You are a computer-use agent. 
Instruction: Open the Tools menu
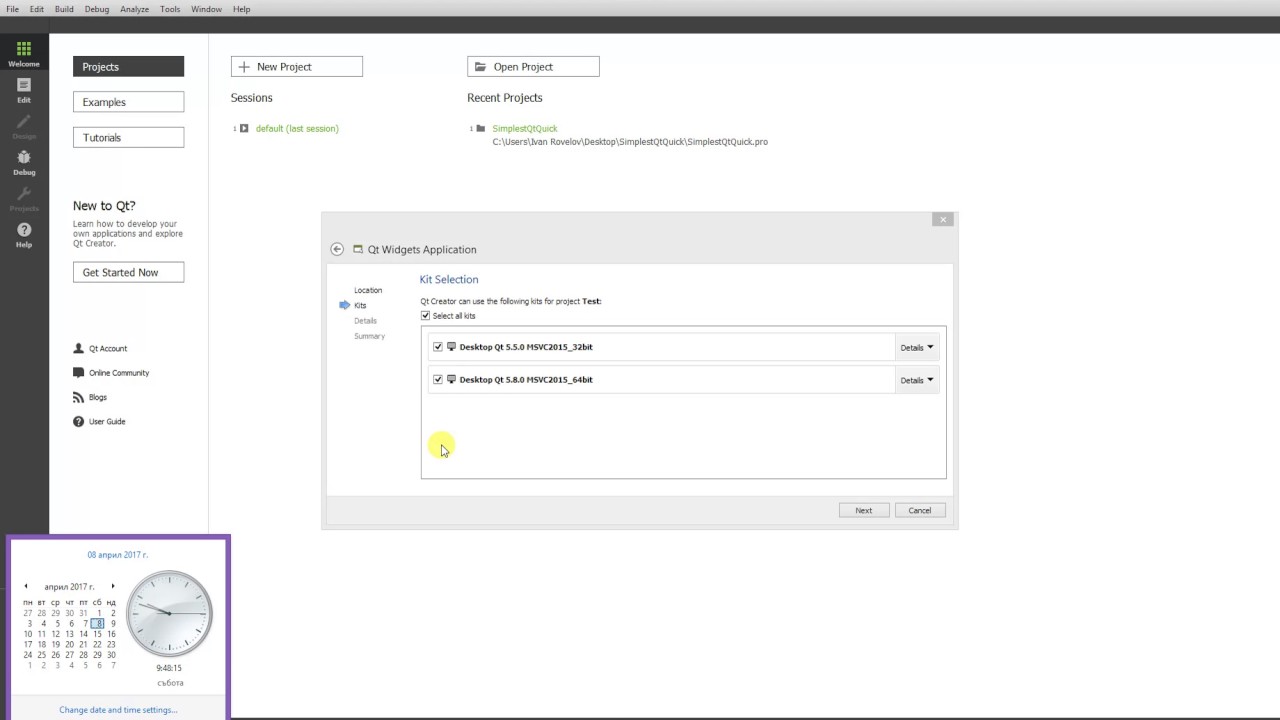(x=170, y=9)
